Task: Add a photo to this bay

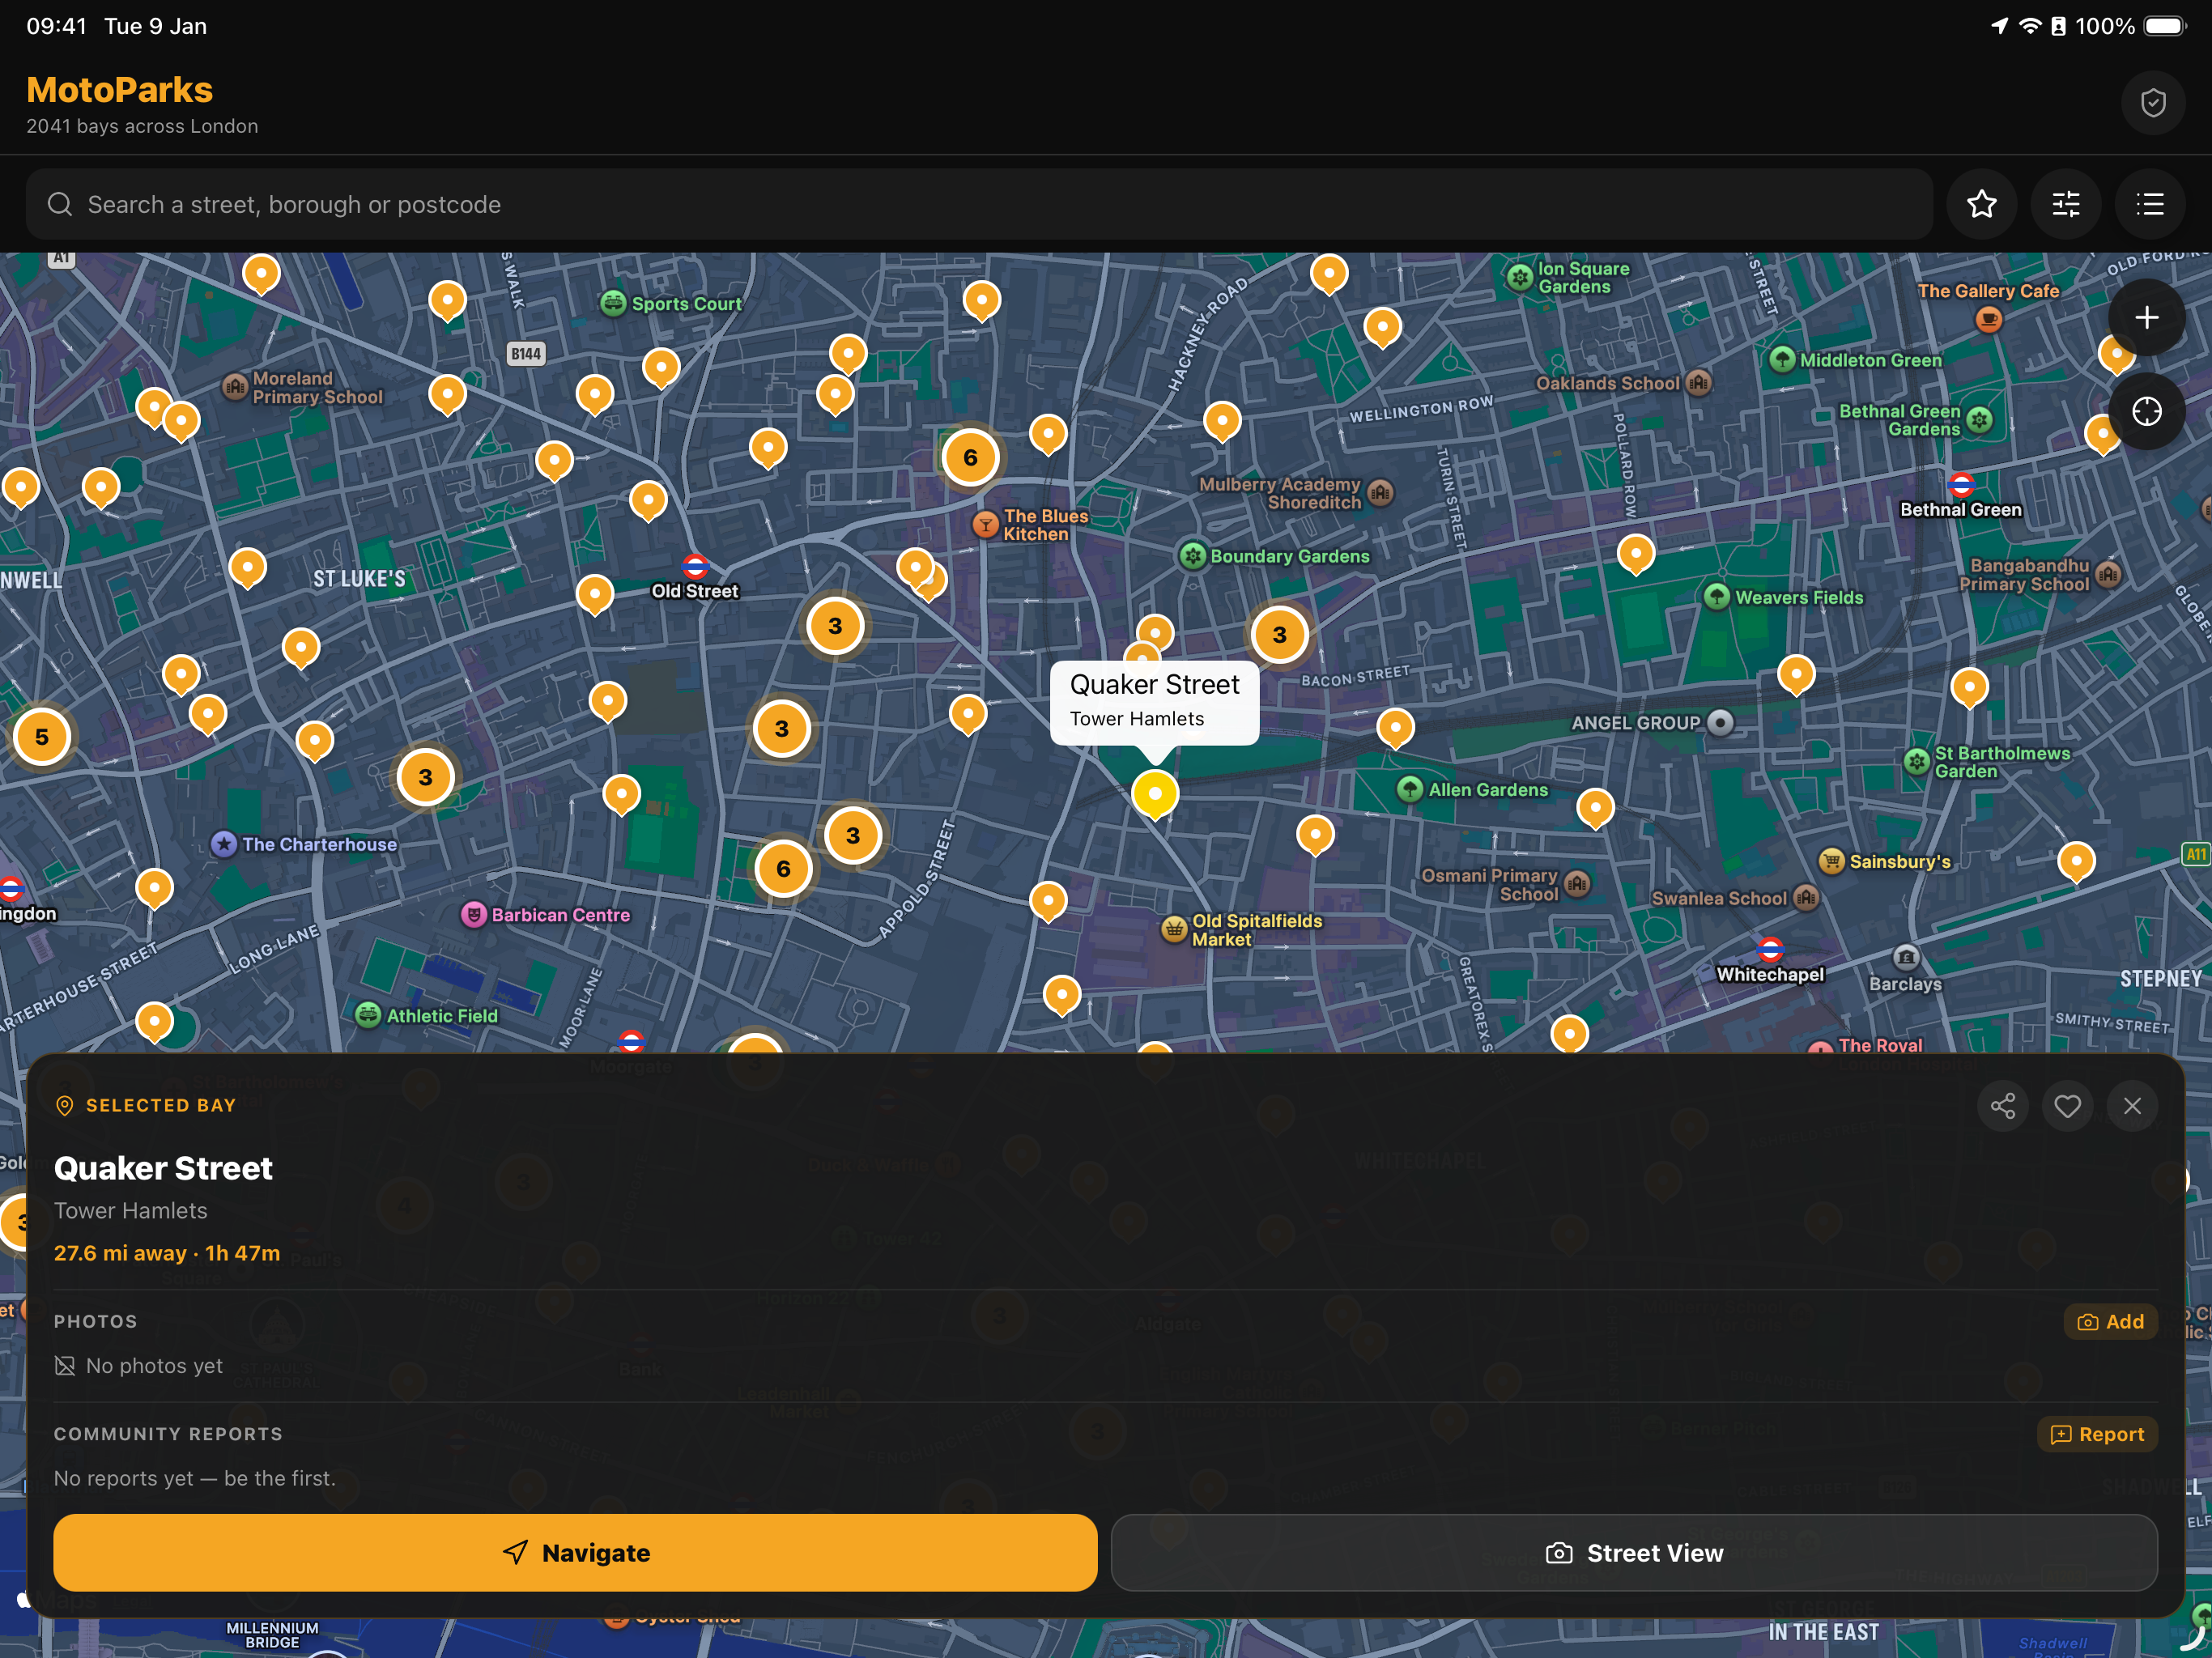Action: click(2110, 1321)
